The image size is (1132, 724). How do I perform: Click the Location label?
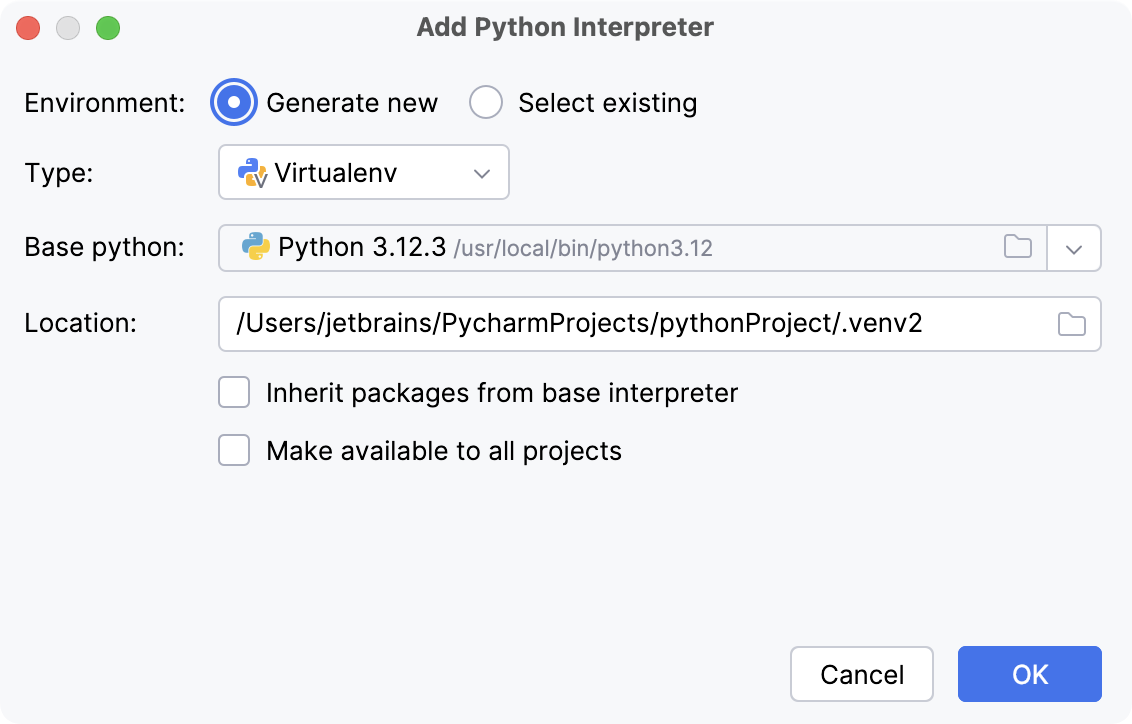[x=80, y=324]
